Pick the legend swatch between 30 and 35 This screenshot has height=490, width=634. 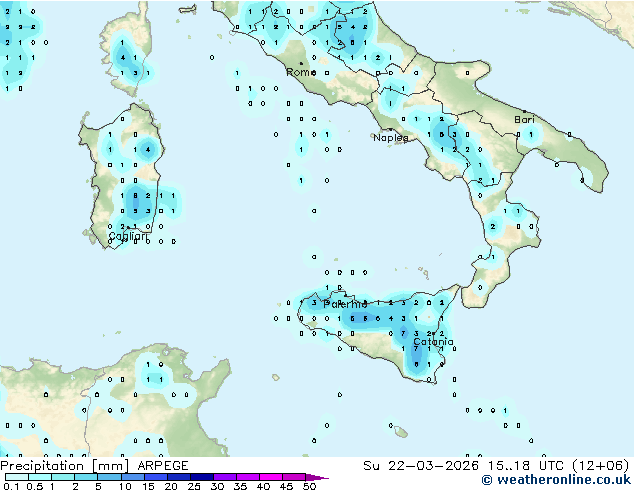225,477
